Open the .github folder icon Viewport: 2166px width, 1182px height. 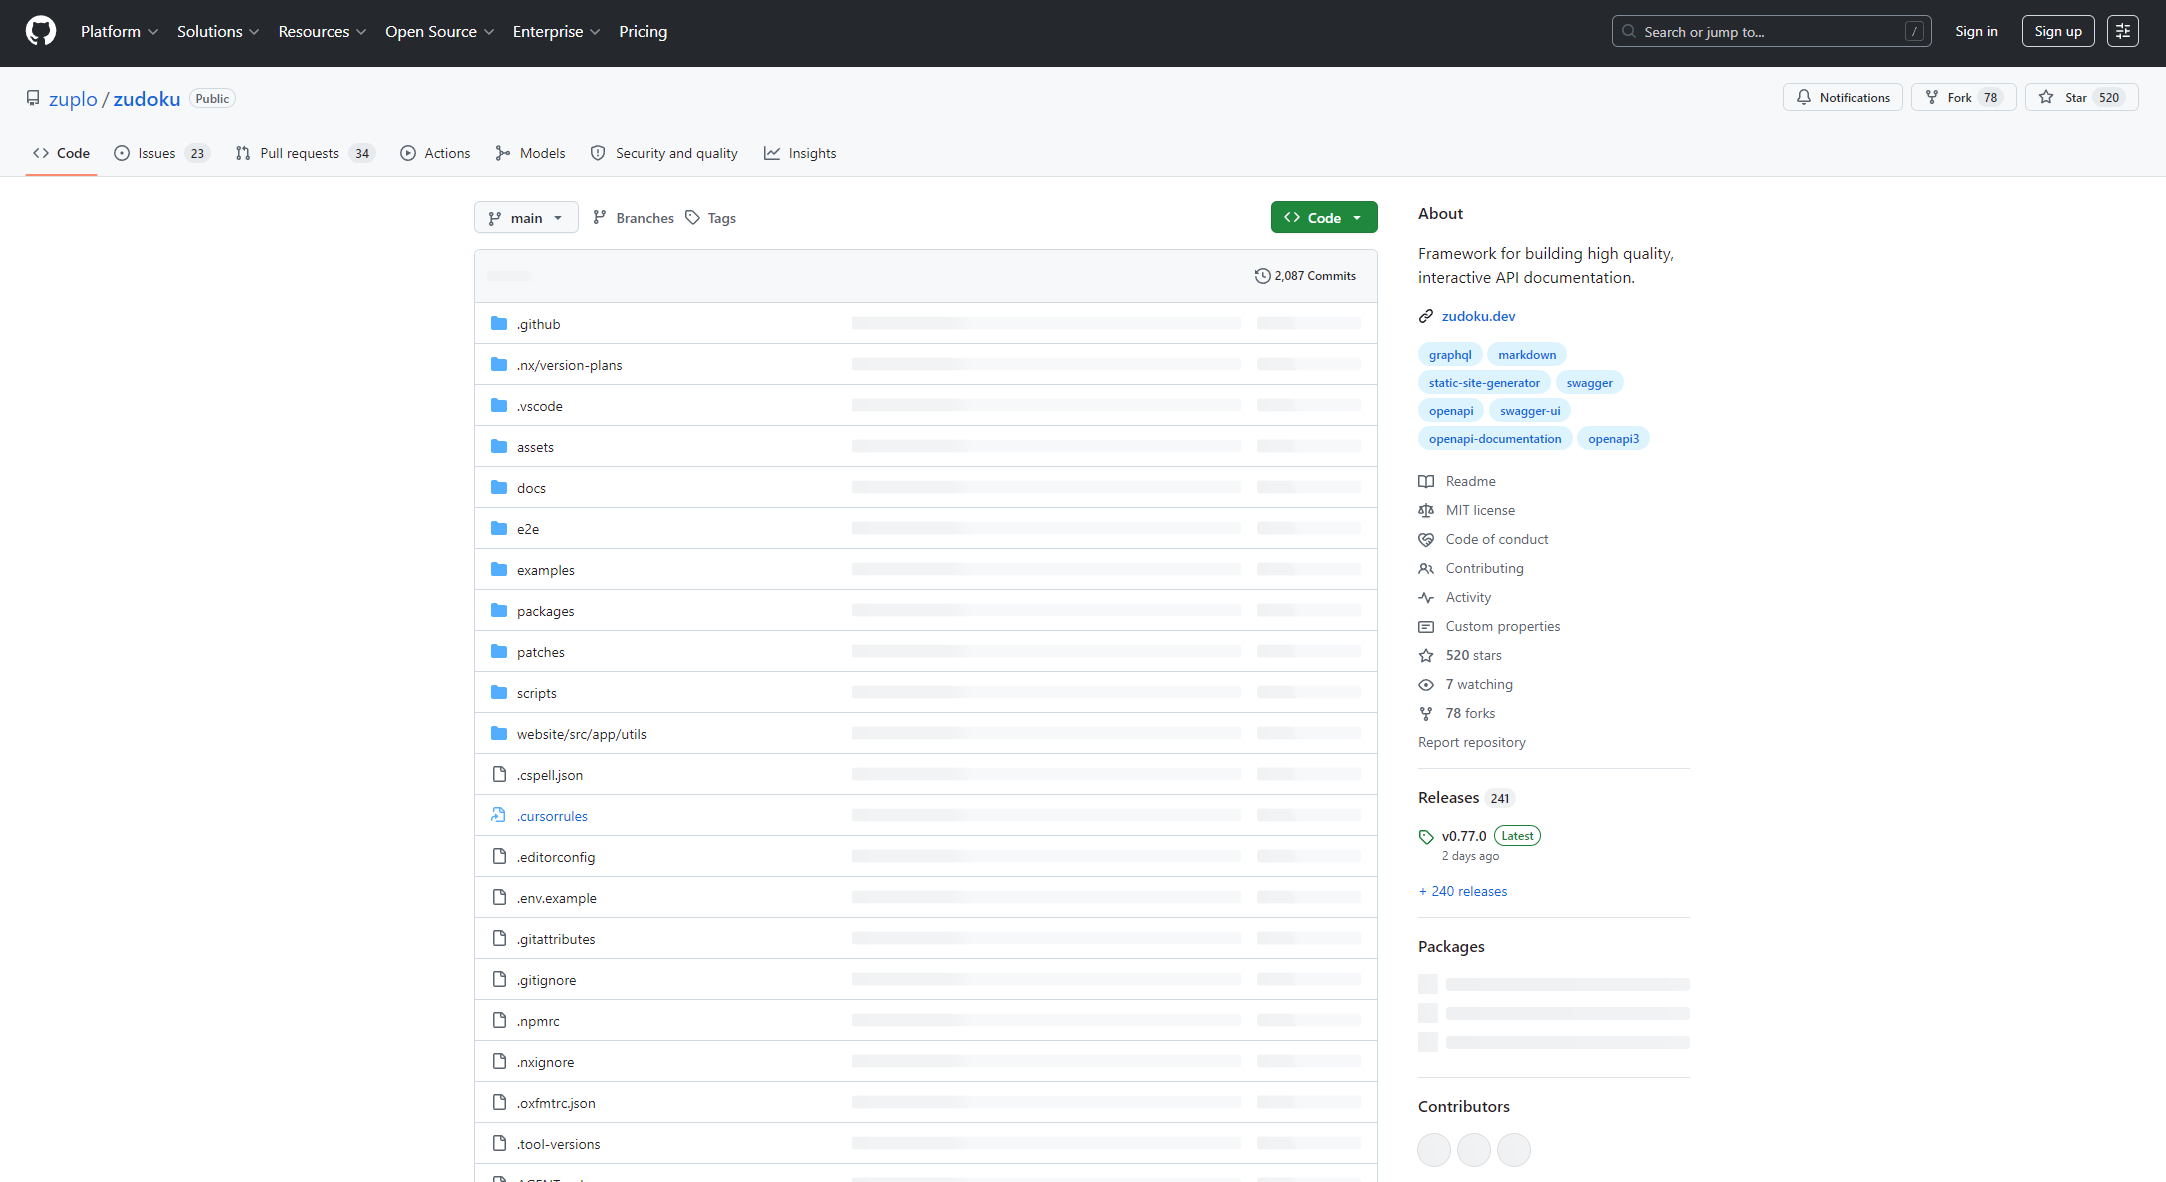(499, 323)
